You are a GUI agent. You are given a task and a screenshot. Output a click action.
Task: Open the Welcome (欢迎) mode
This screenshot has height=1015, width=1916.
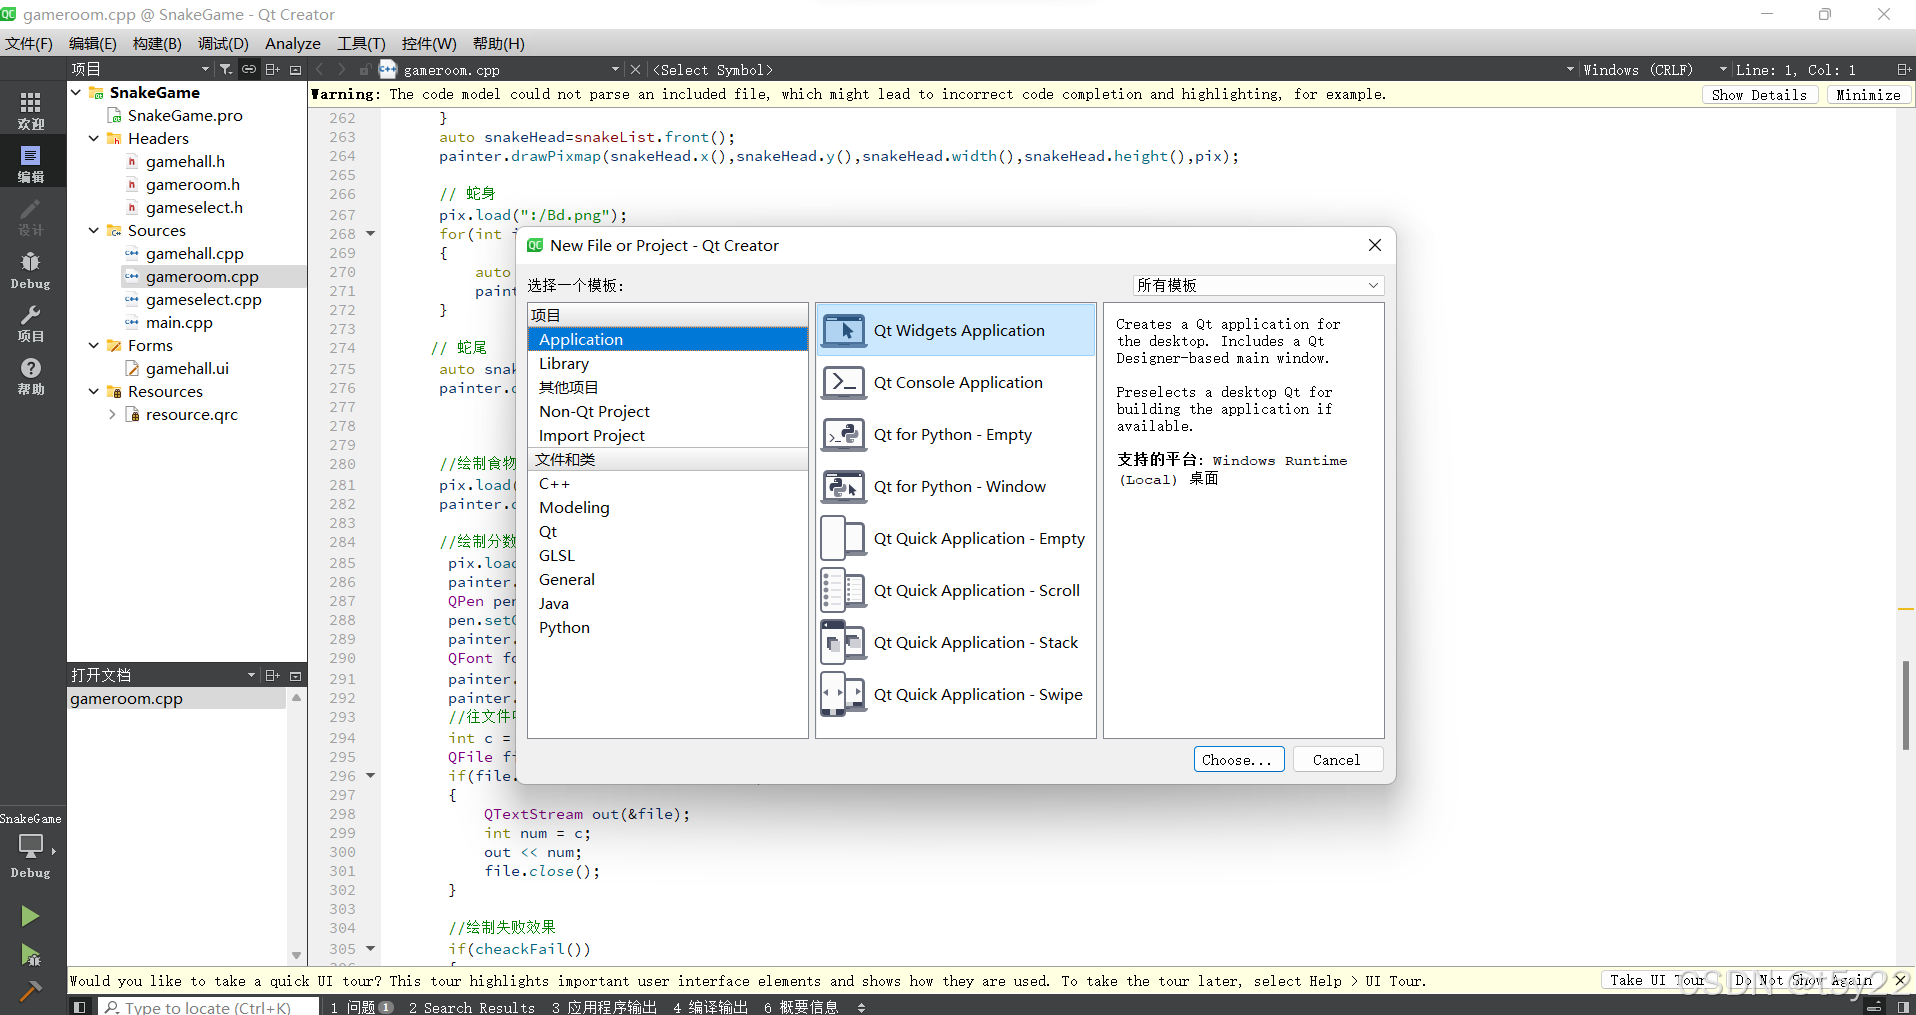(31, 110)
